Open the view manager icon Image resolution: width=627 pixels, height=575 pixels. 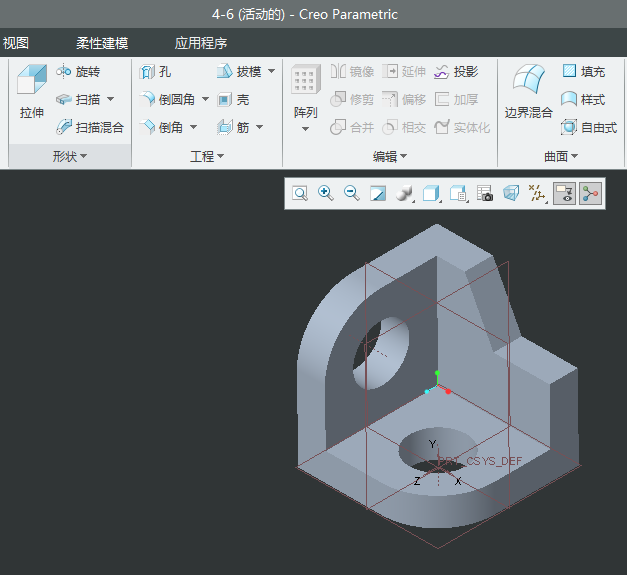click(458, 194)
